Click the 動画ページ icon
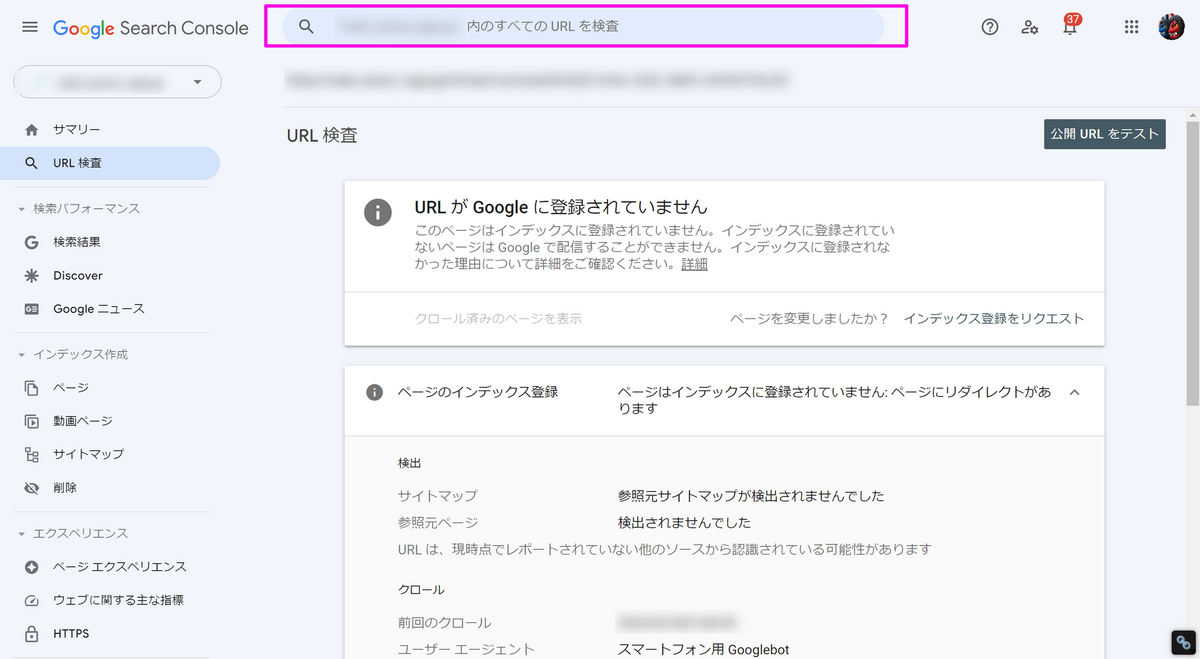This screenshot has height=659, width=1200. click(x=32, y=421)
